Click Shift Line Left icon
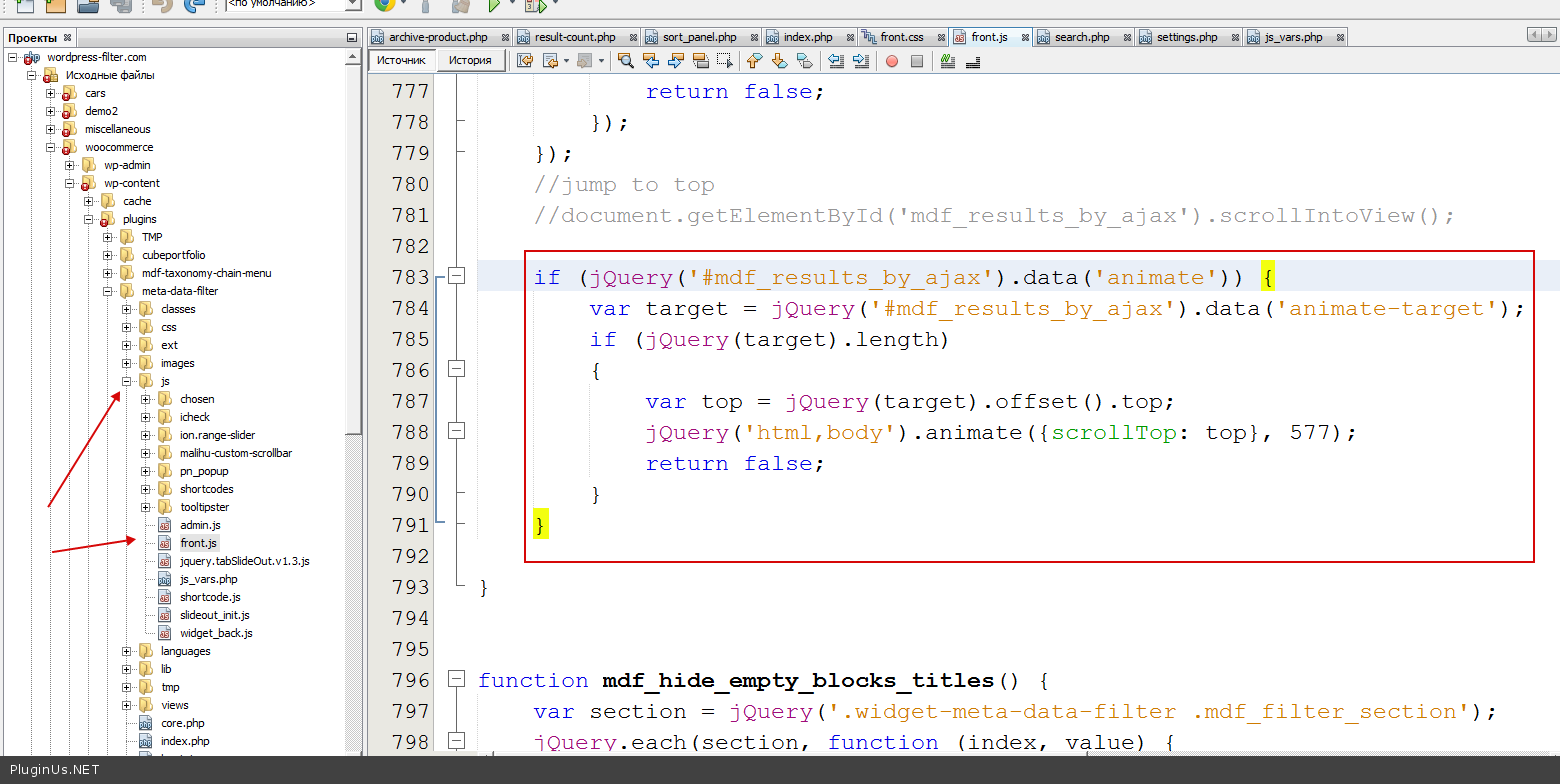Screen dimensions: 1560x784 point(836,61)
